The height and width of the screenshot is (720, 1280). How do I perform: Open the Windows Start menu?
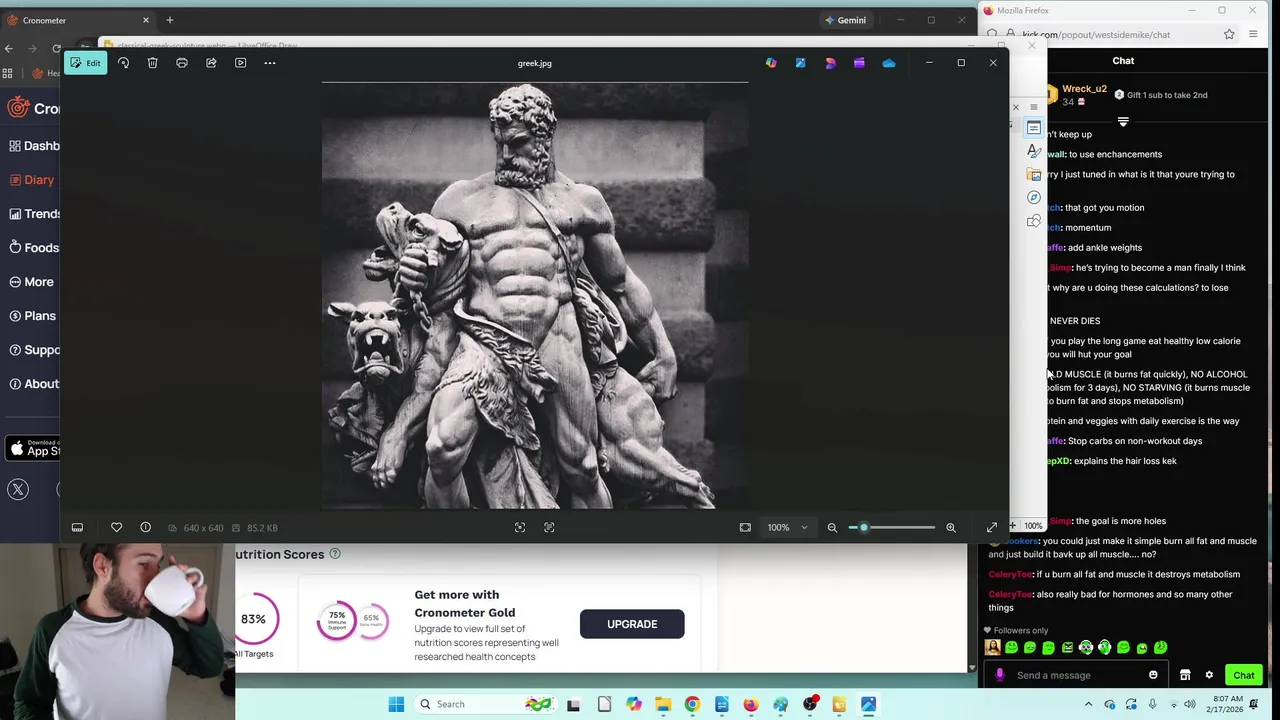(x=396, y=704)
